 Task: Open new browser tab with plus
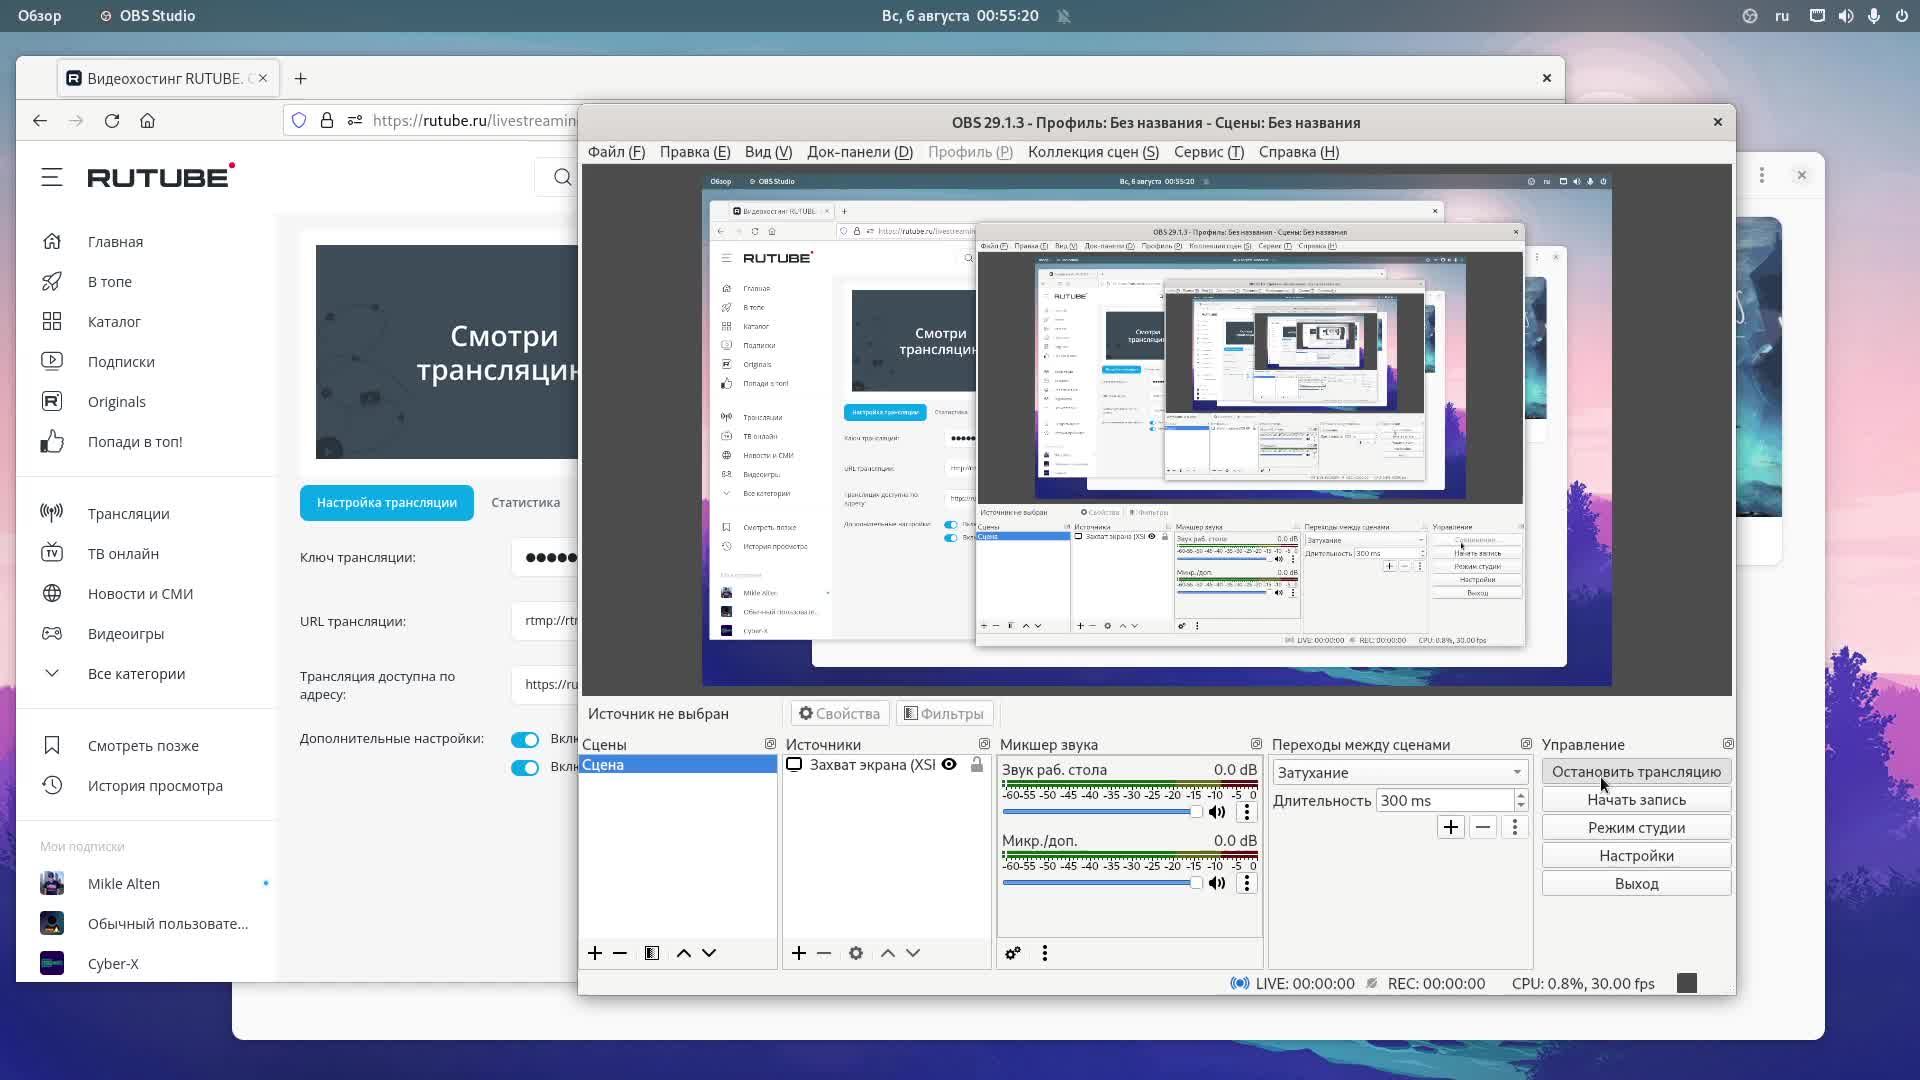(x=301, y=78)
